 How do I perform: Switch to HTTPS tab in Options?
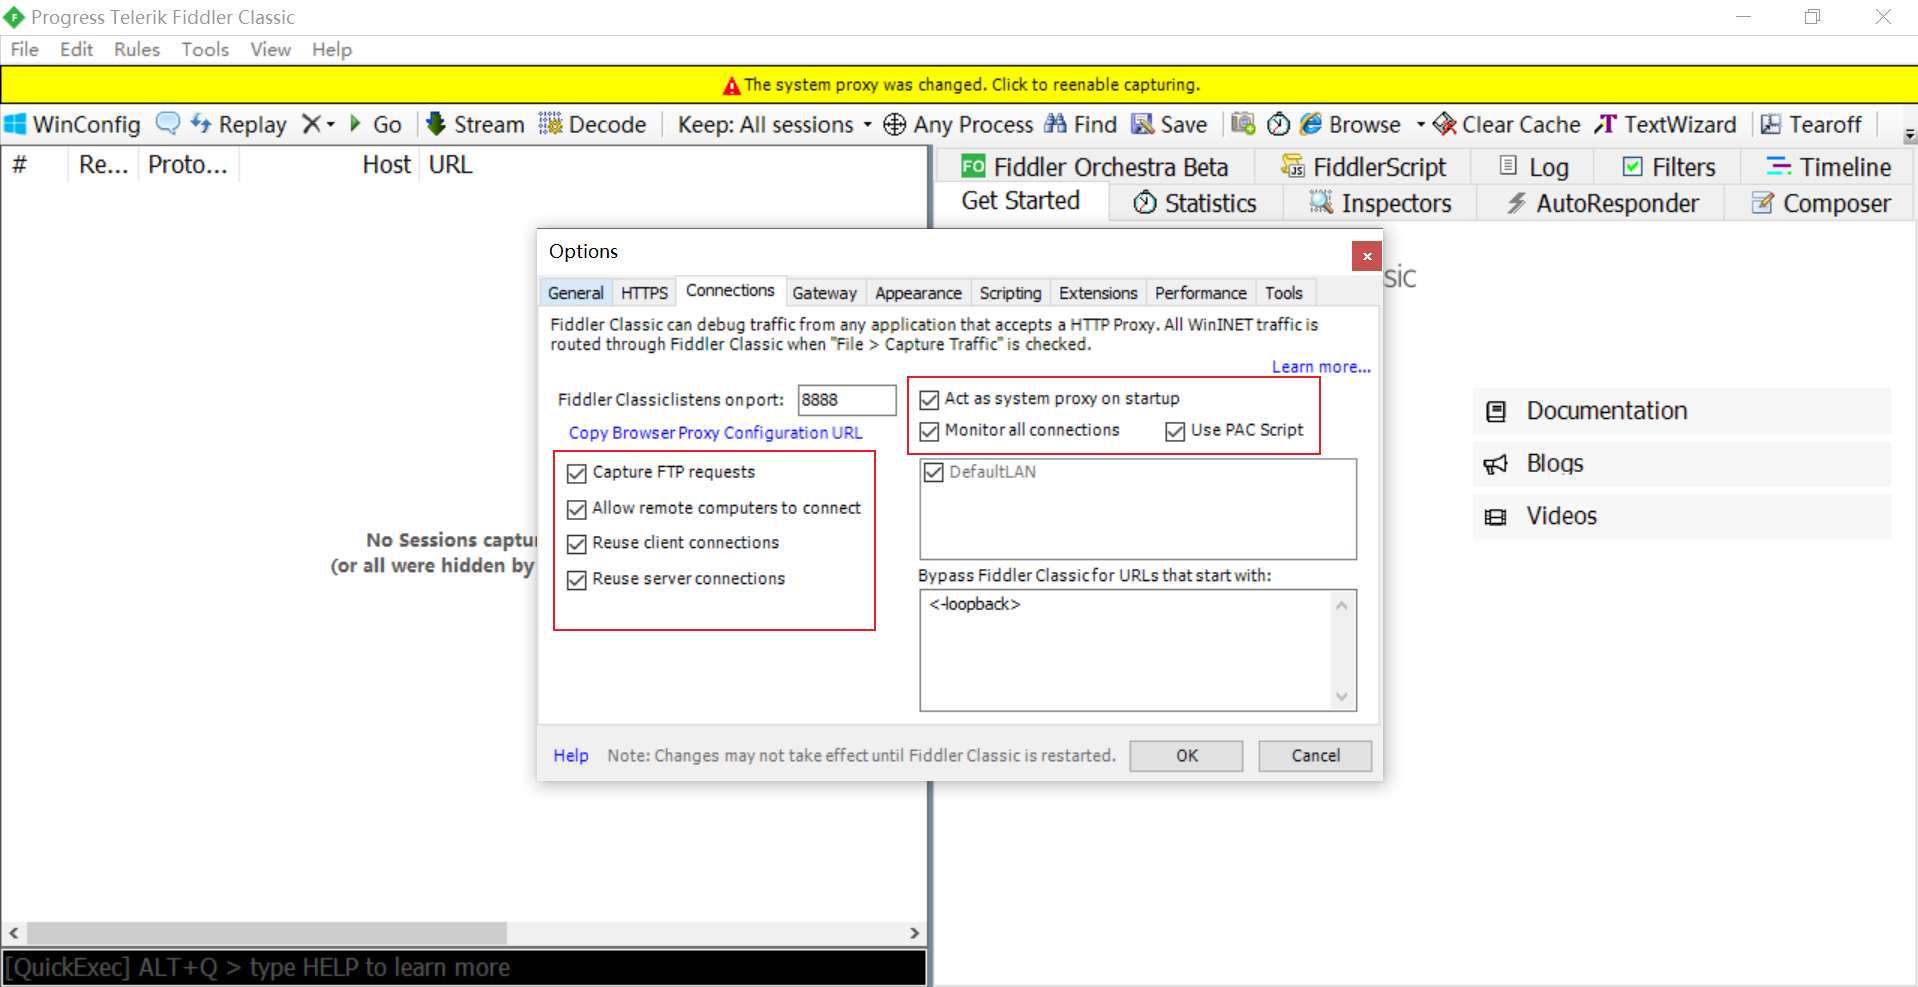click(644, 293)
